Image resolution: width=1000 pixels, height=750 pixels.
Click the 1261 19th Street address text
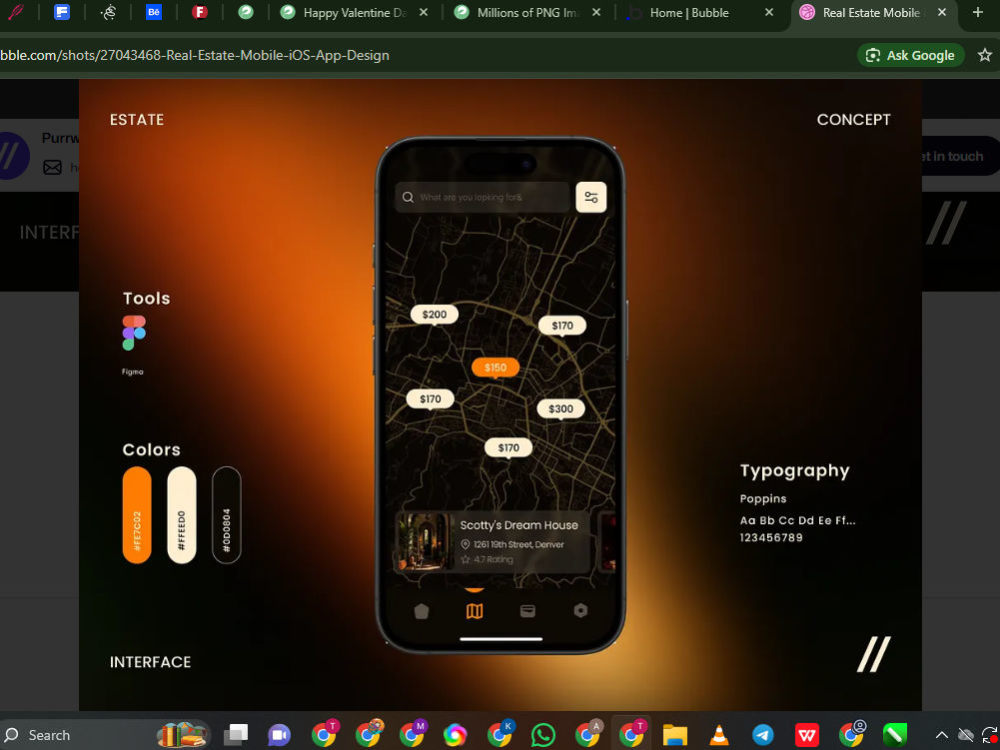(518, 545)
